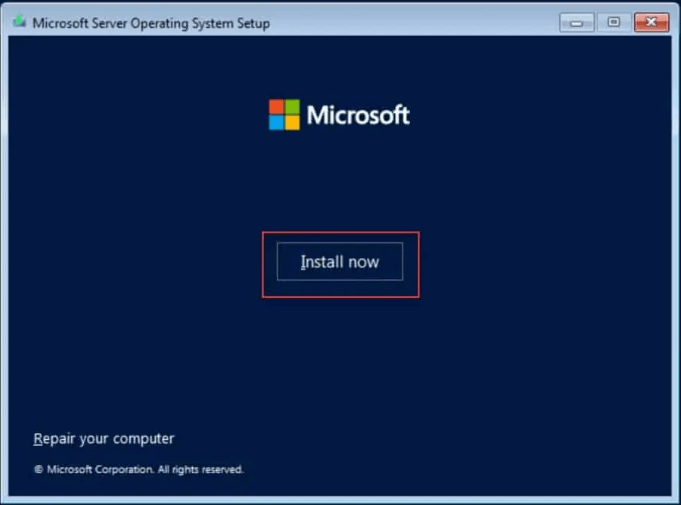The width and height of the screenshot is (681, 505).
Task: Open the Repair your computer link
Action: coord(104,439)
